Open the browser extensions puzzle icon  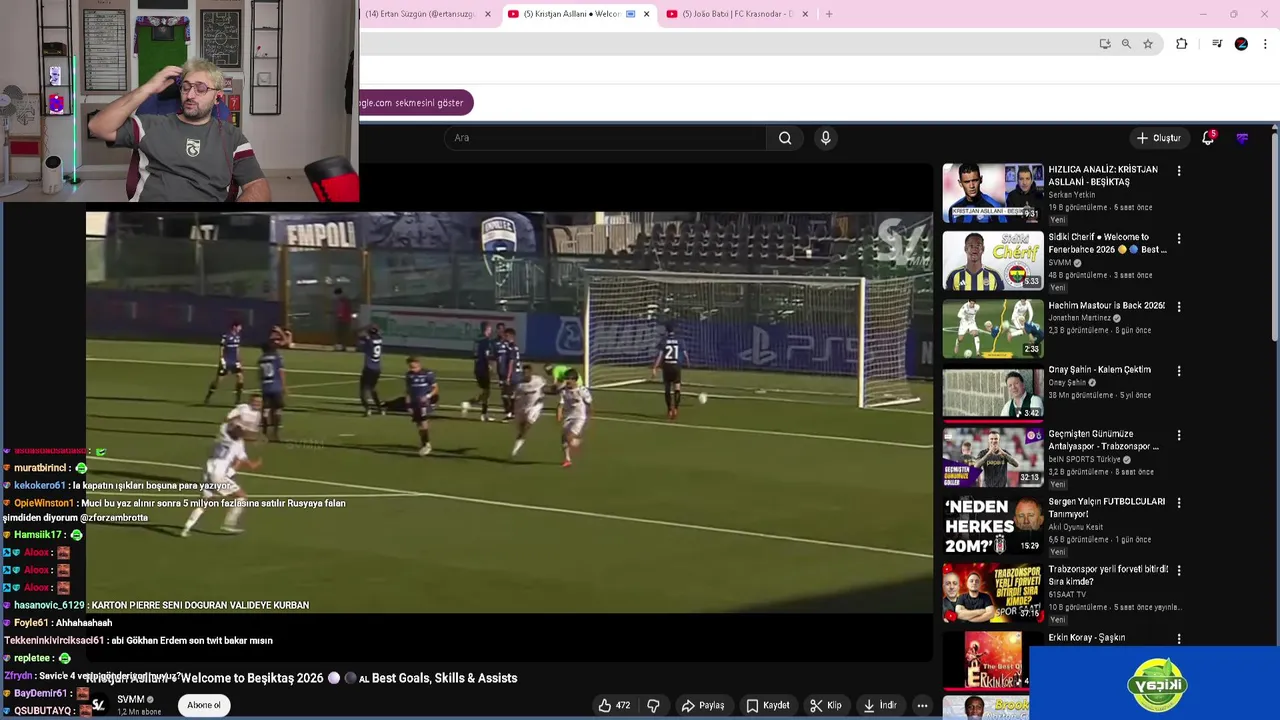pos(1182,44)
